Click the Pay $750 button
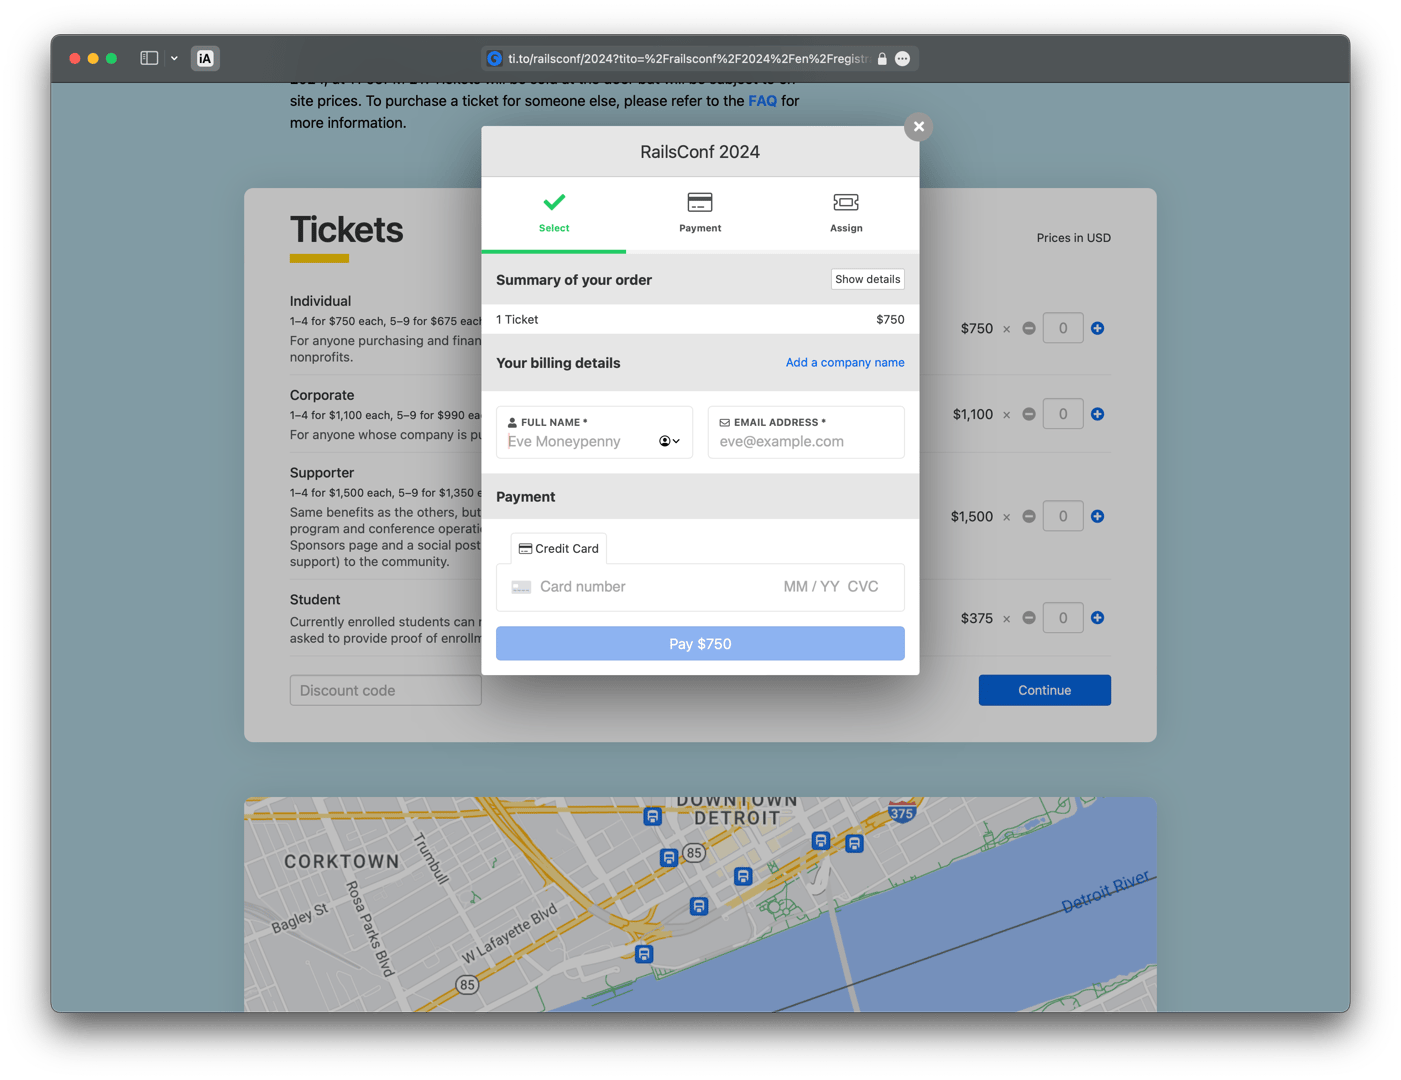 700,644
